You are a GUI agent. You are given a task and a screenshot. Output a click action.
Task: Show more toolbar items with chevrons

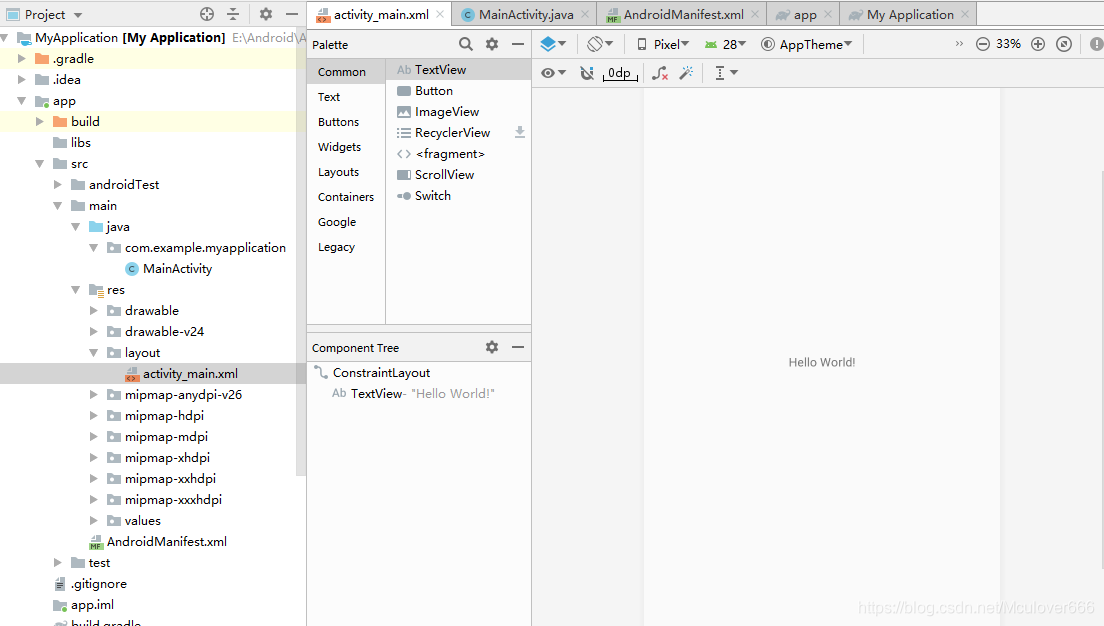pyautogui.click(x=959, y=44)
